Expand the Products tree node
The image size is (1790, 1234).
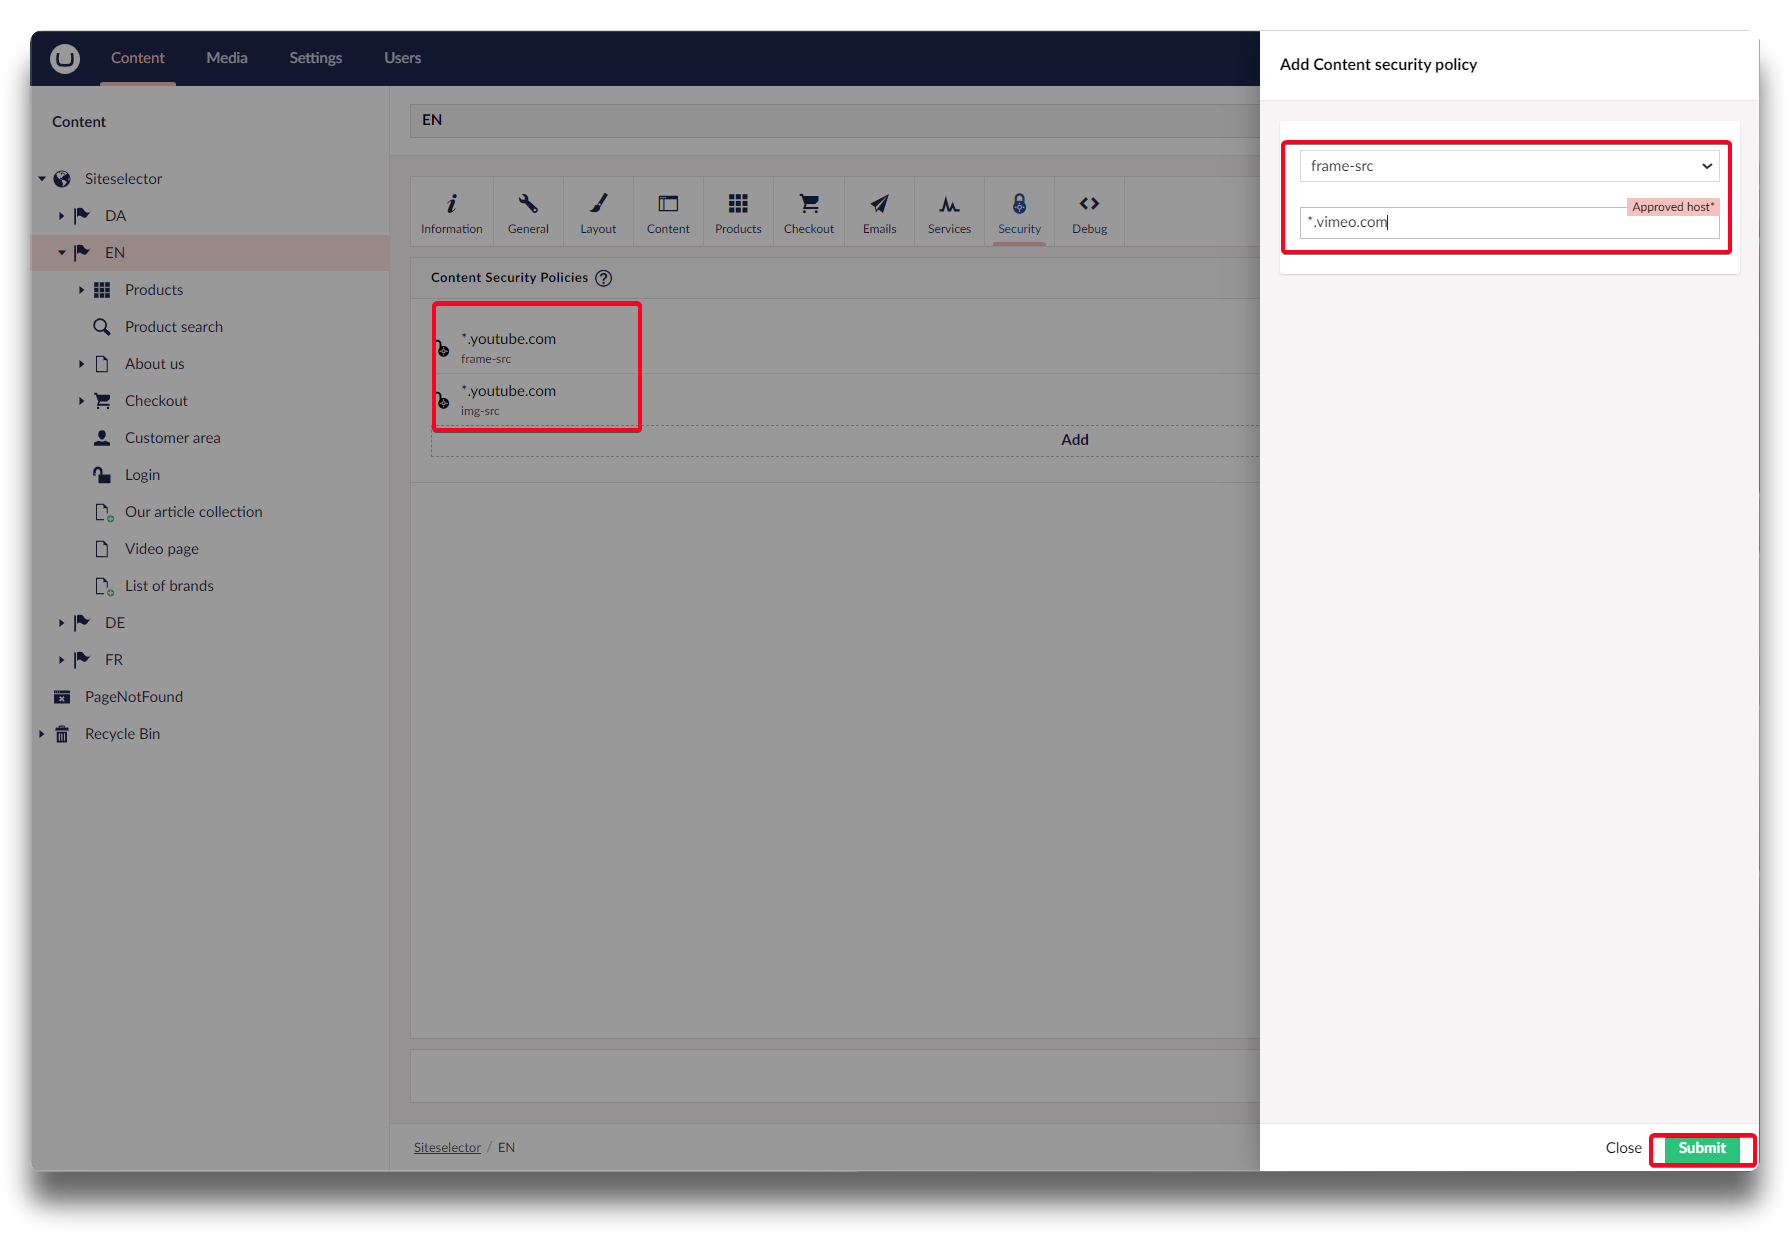81,290
